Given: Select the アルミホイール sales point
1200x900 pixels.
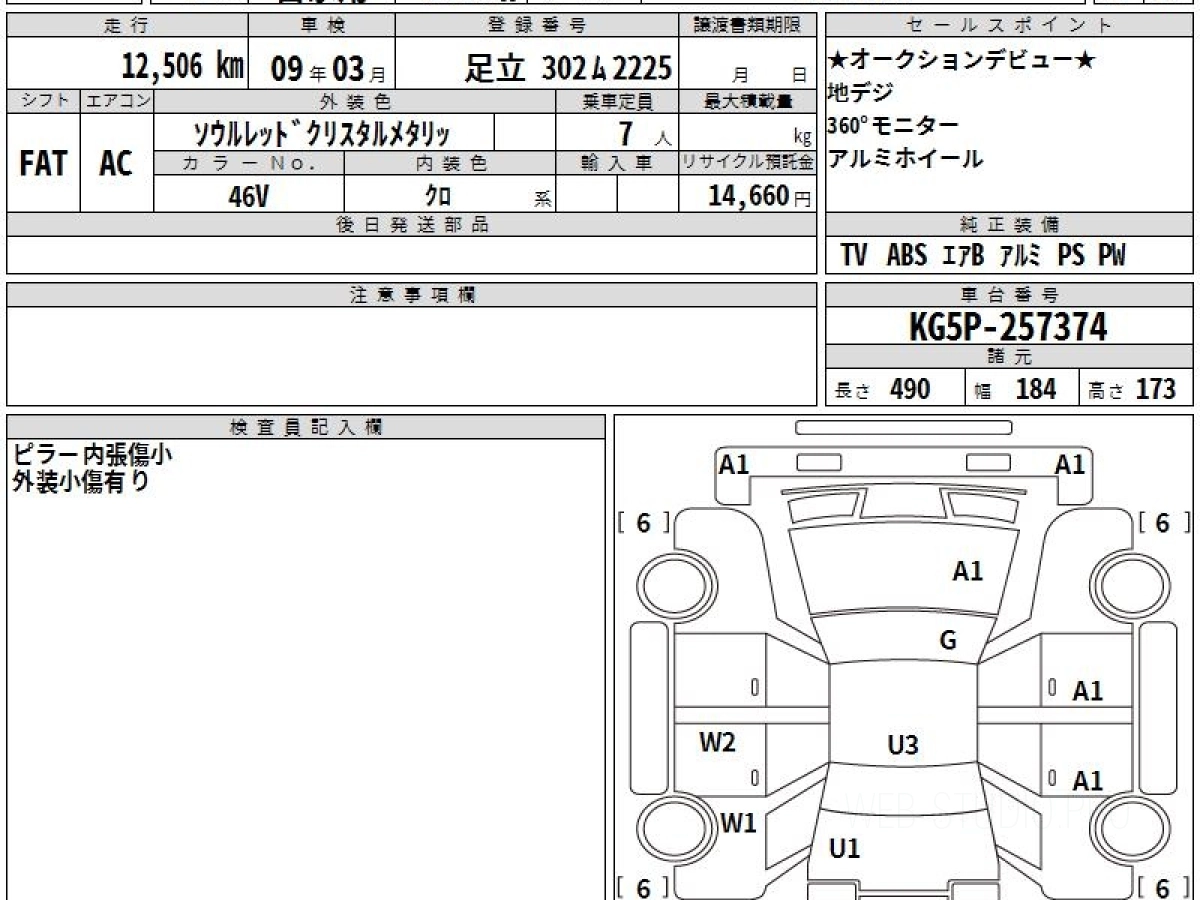Looking at the screenshot, I should pyautogui.click(x=906, y=158).
